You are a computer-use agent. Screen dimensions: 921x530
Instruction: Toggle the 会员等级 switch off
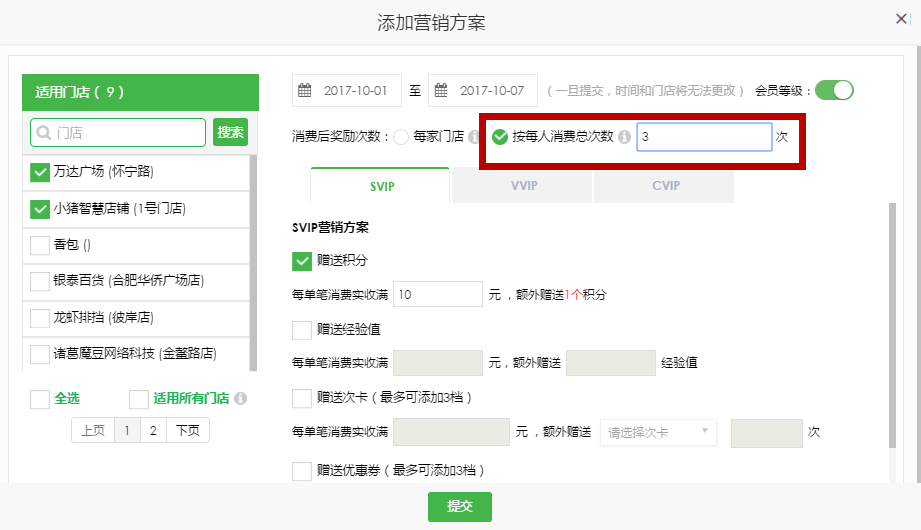(x=834, y=91)
